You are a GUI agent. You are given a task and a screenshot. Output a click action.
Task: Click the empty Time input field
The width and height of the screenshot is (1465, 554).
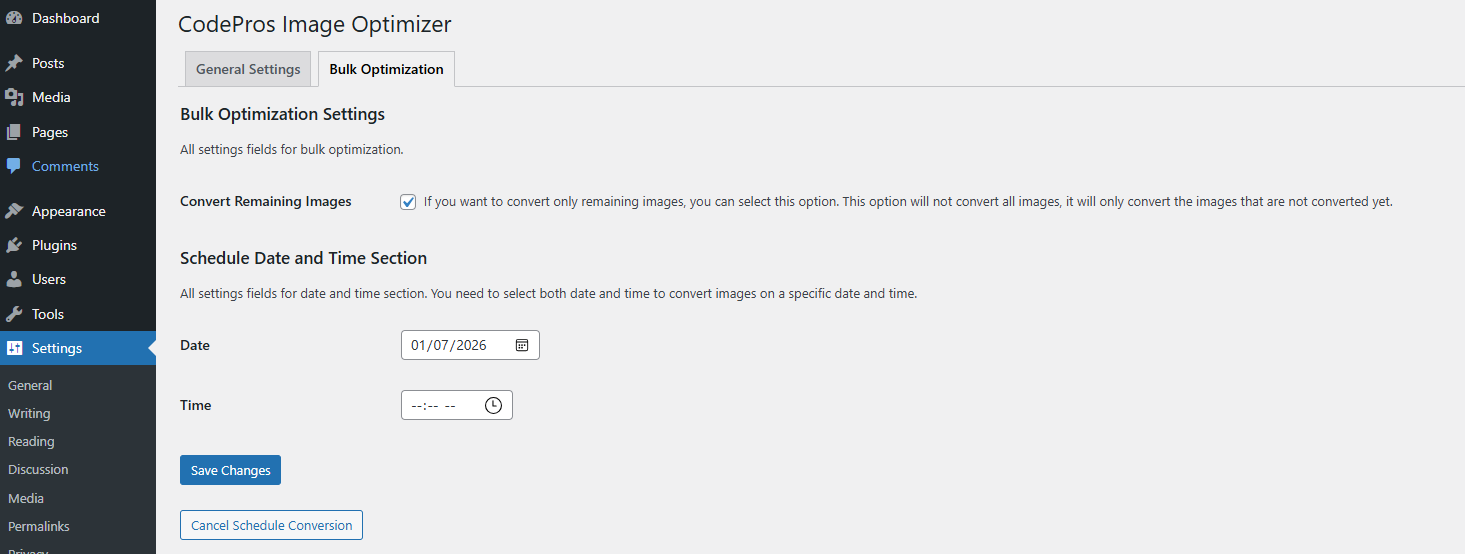457,405
